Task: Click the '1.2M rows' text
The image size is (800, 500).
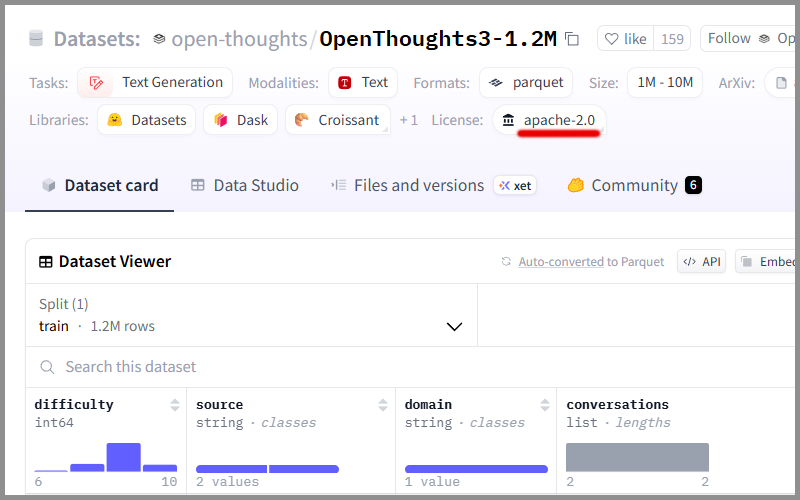Action: (x=122, y=327)
